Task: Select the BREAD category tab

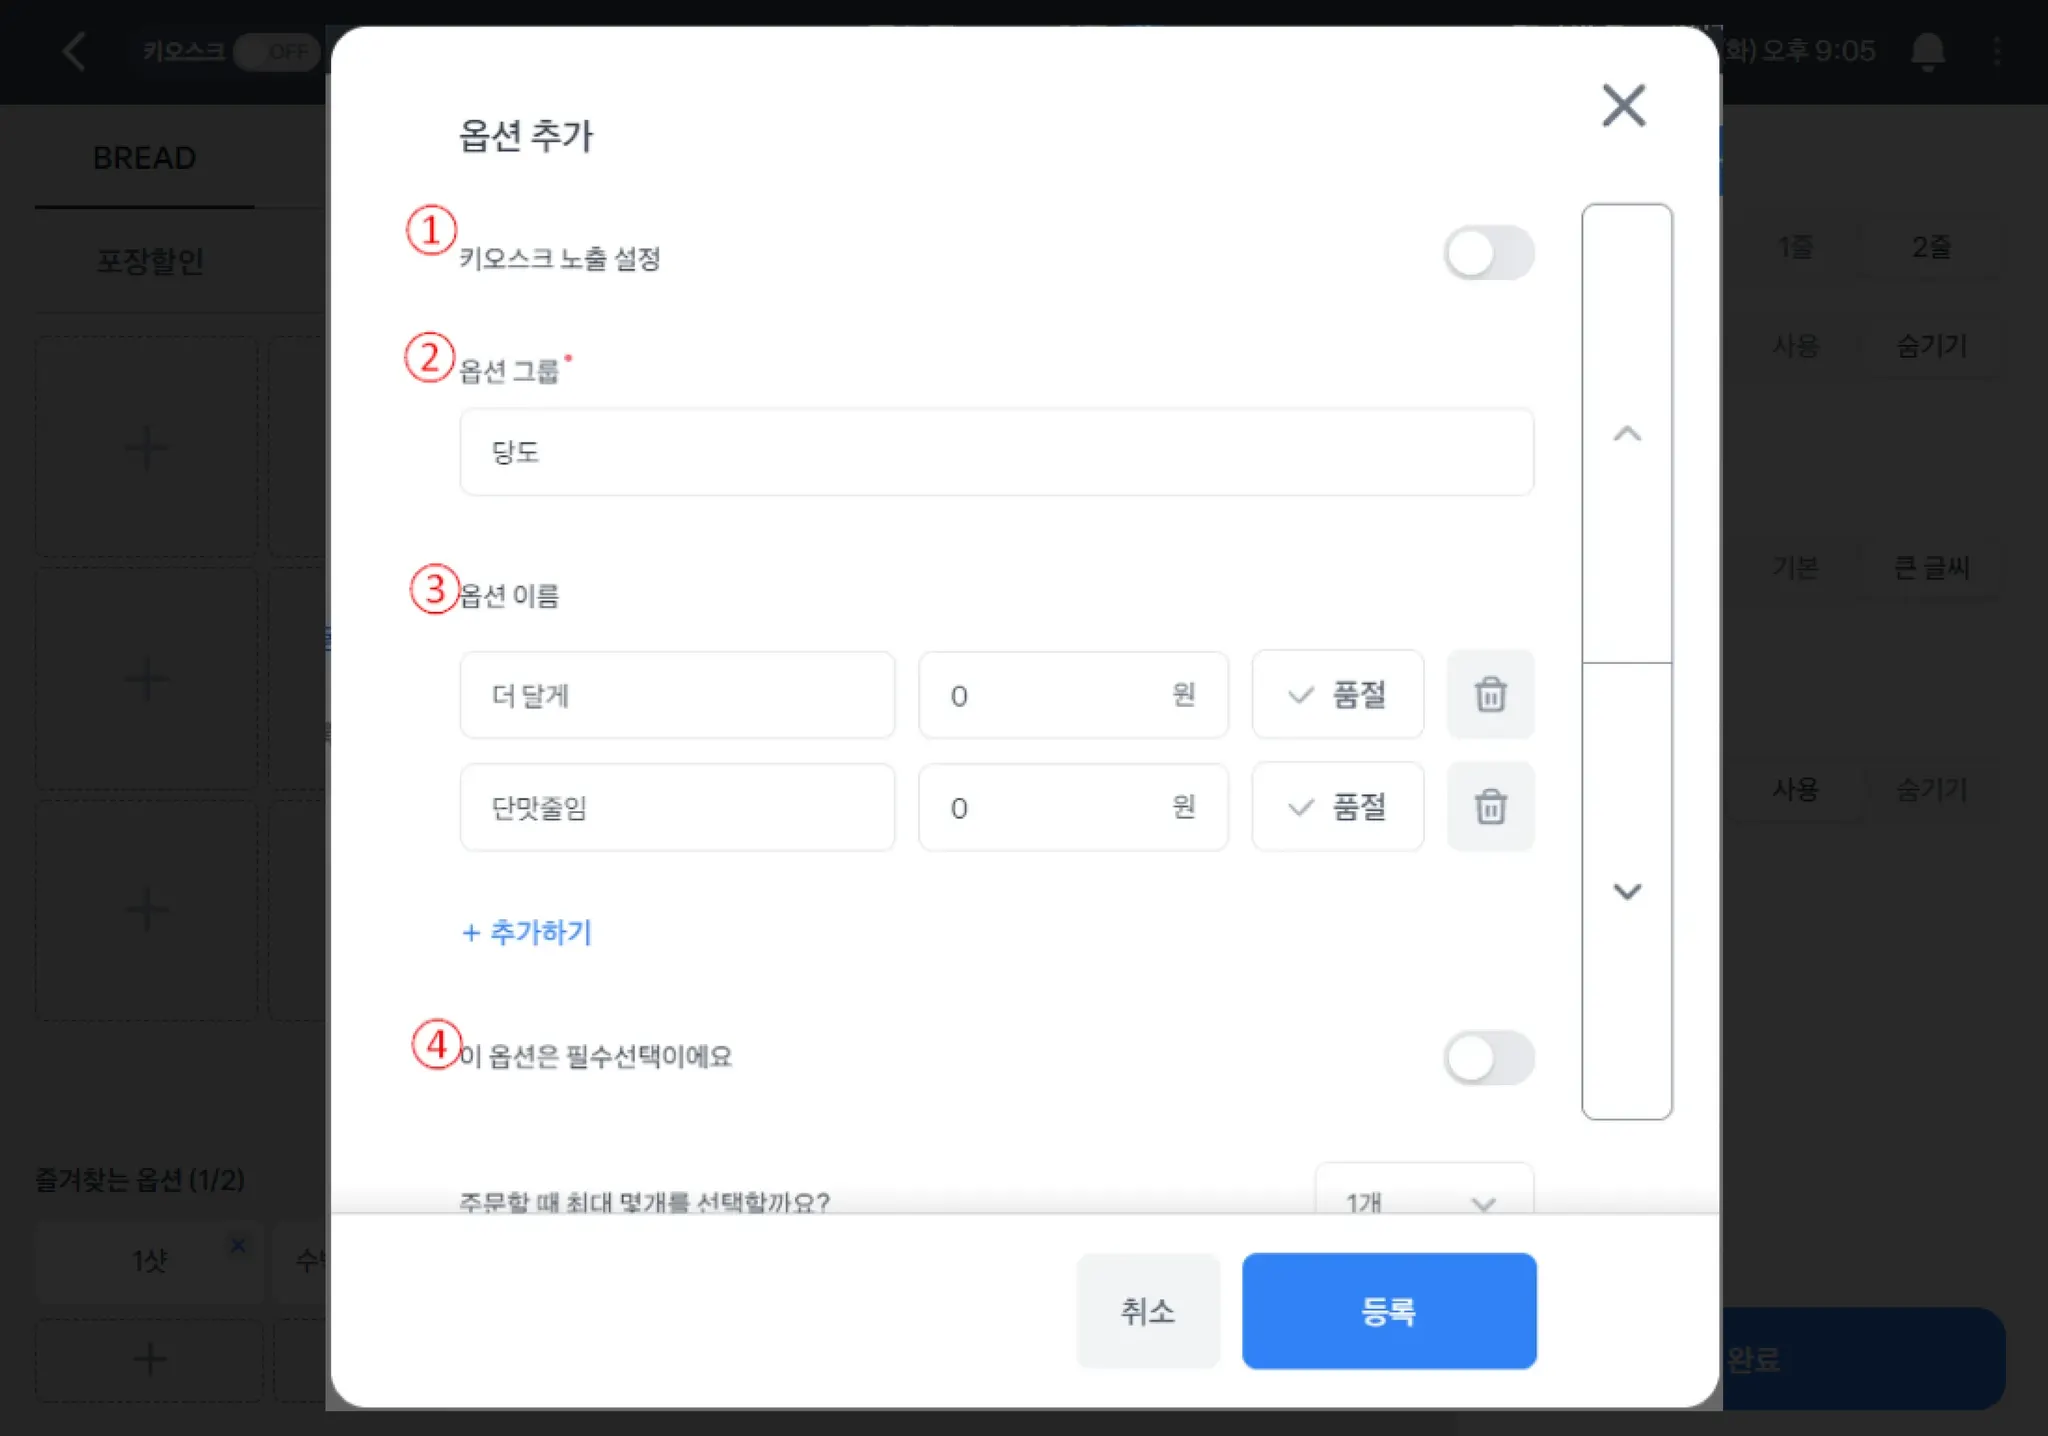Action: tap(144, 158)
